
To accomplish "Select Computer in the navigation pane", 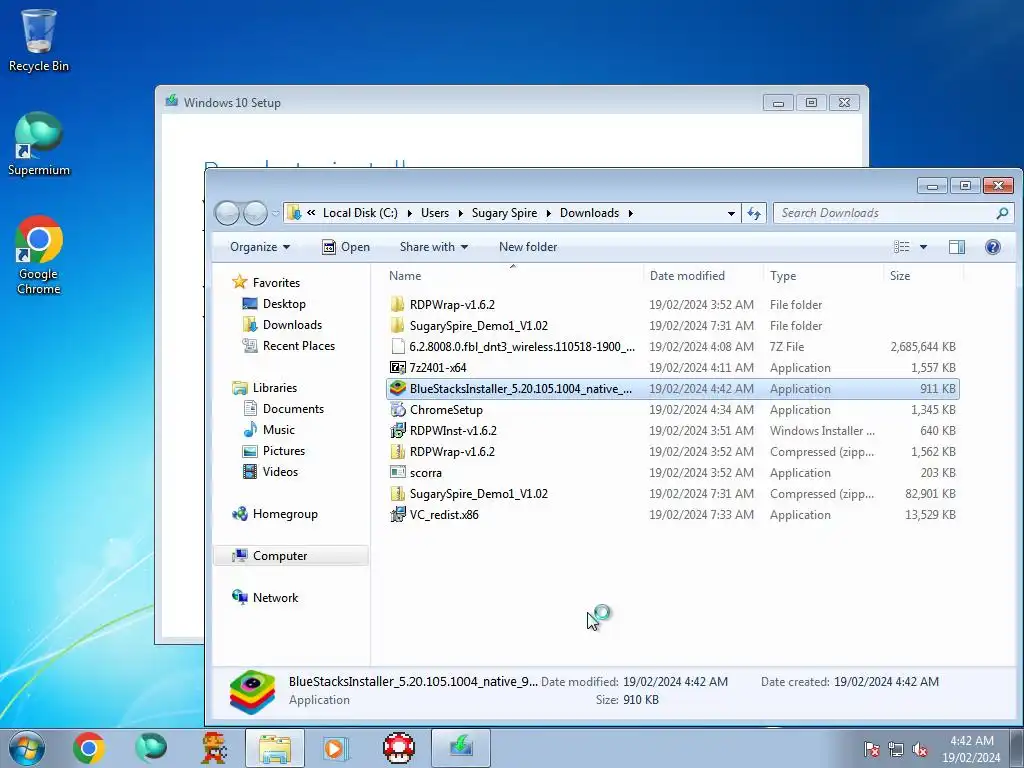I will pos(291,556).
